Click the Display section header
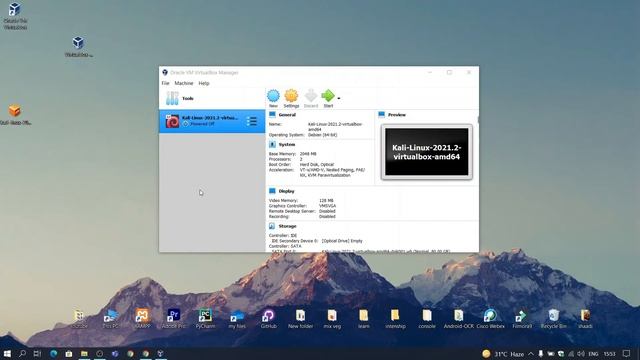Viewport: 640px width, 360px height. click(286, 191)
